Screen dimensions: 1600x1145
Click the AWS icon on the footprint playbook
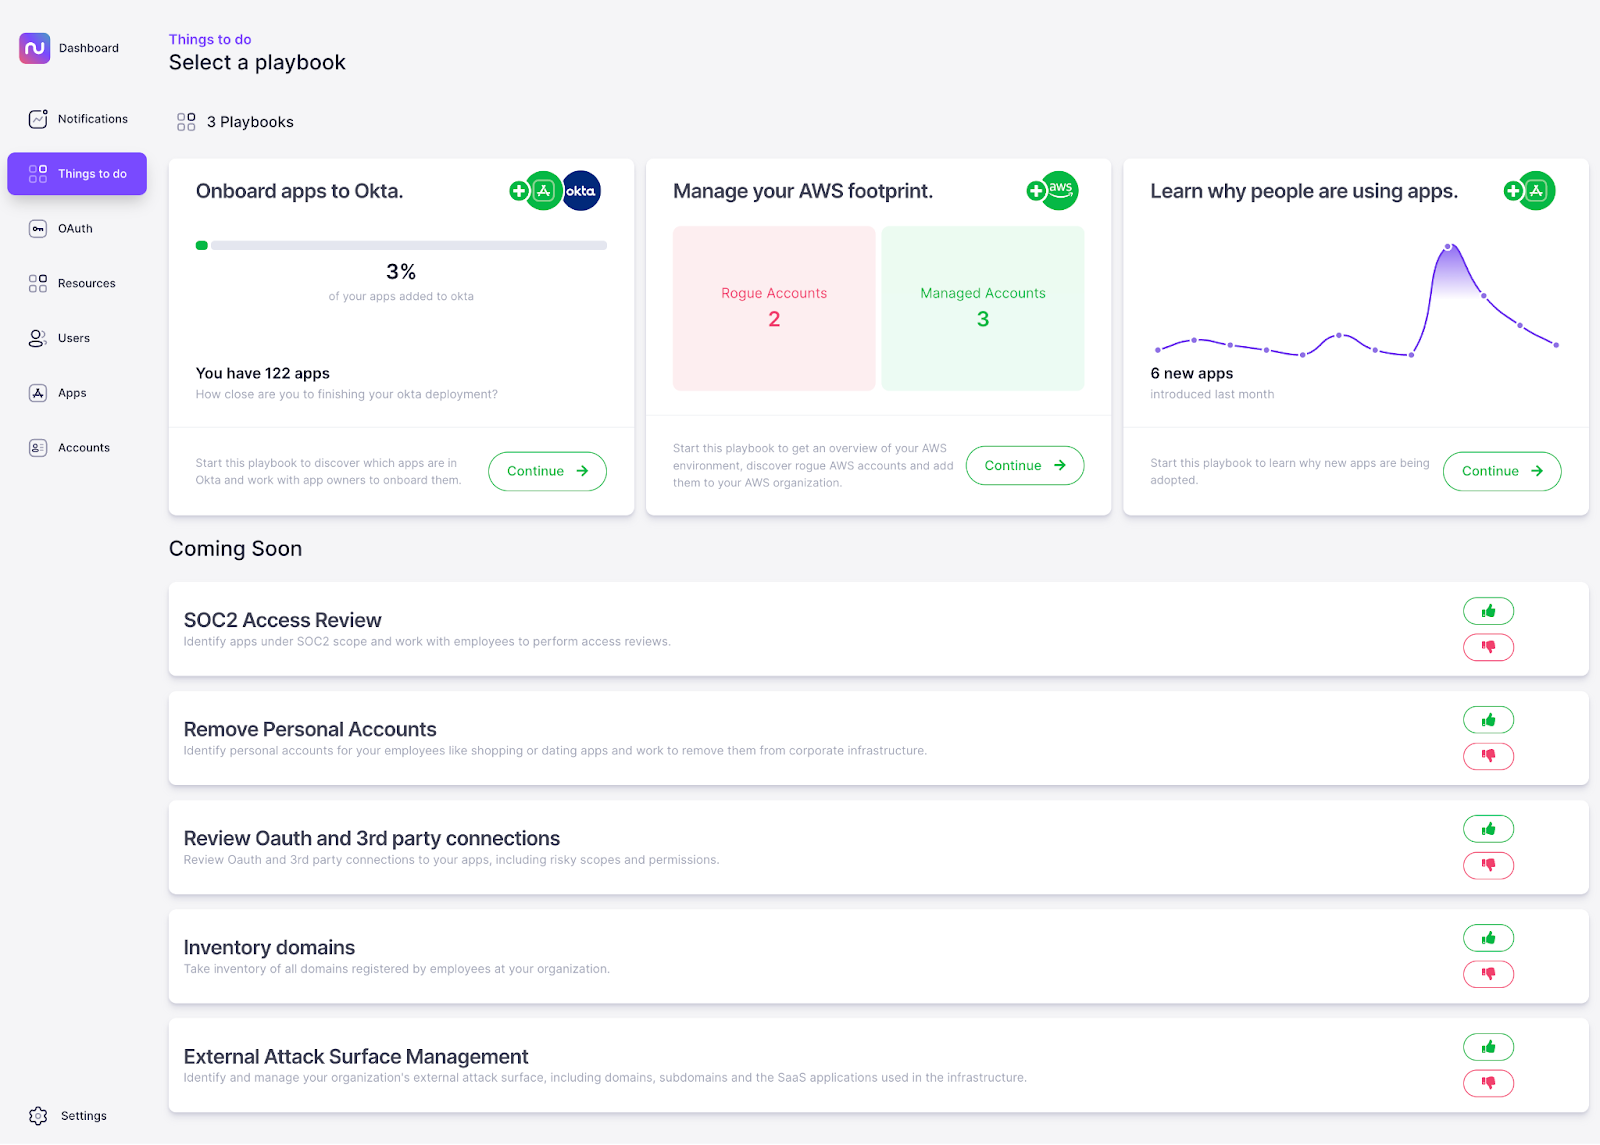(1058, 190)
